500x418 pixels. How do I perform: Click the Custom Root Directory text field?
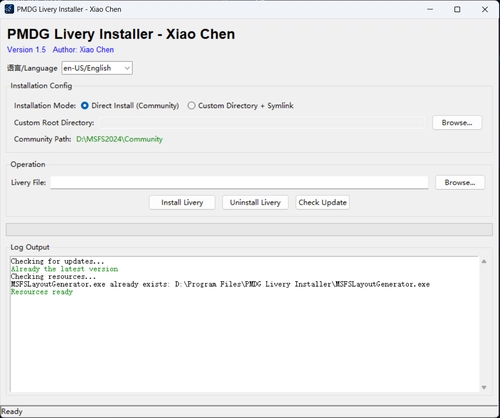tap(262, 123)
